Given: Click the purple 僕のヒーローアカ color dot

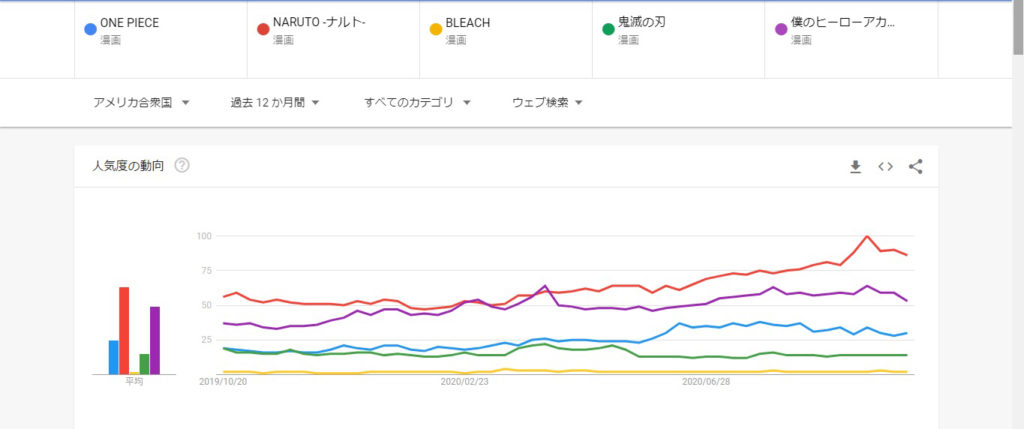Looking at the screenshot, I should tap(781, 29).
